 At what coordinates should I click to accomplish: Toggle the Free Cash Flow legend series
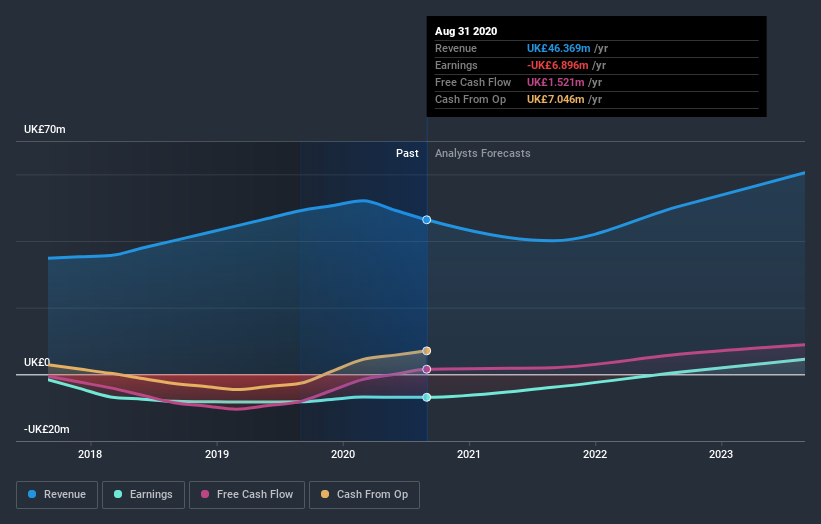tap(247, 495)
